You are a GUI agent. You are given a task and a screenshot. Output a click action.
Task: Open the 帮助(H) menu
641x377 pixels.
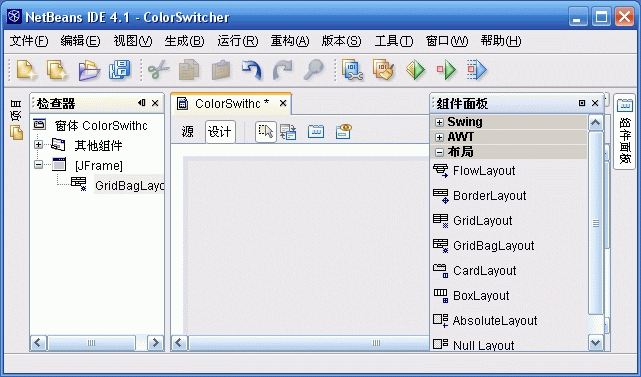[501, 41]
